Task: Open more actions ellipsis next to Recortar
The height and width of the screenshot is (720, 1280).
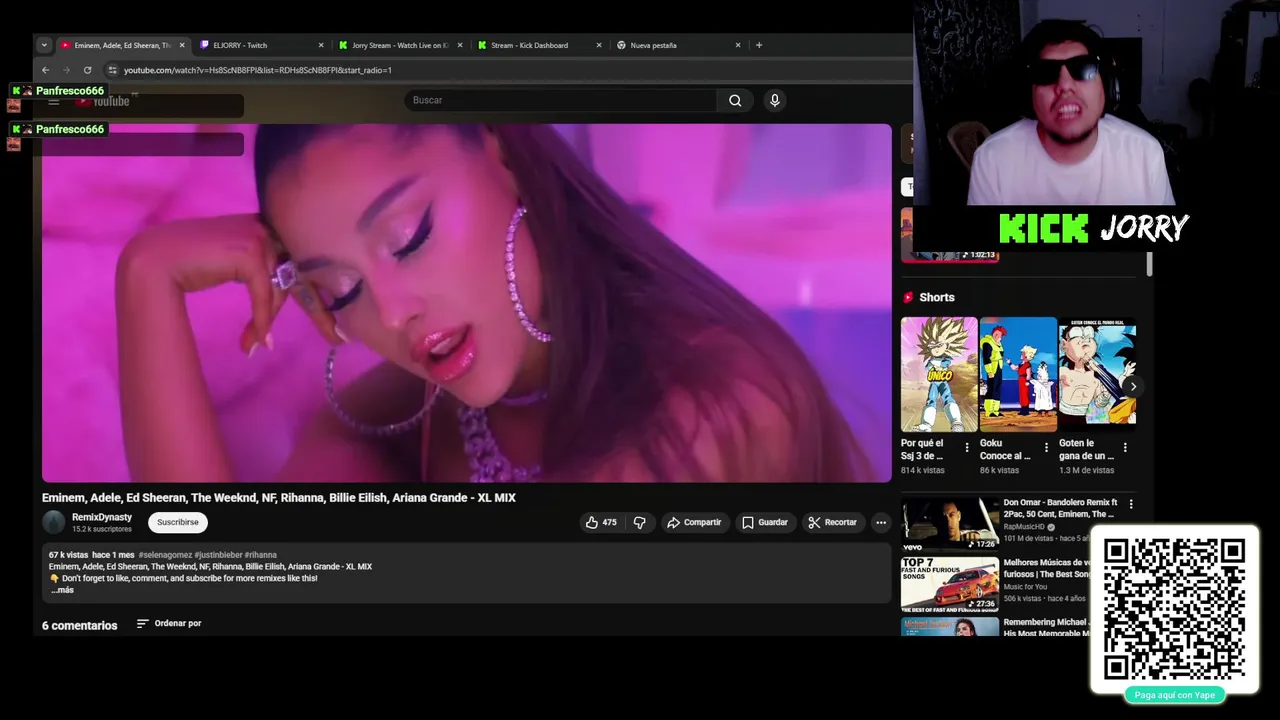Action: coord(880,522)
